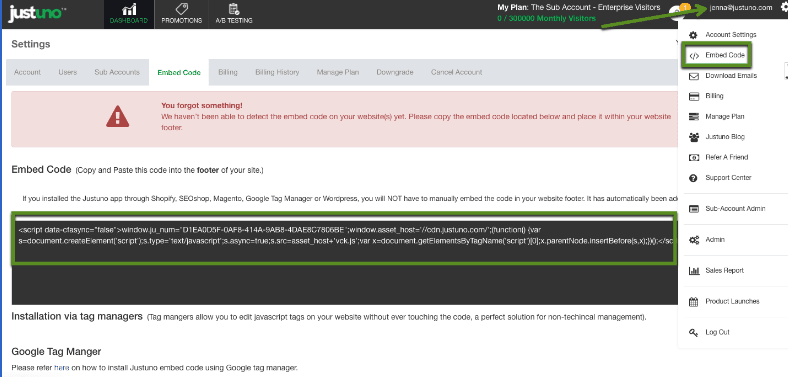This screenshot has width=788, height=377.
Task: Click the Log Out key icon
Action: coord(694,332)
